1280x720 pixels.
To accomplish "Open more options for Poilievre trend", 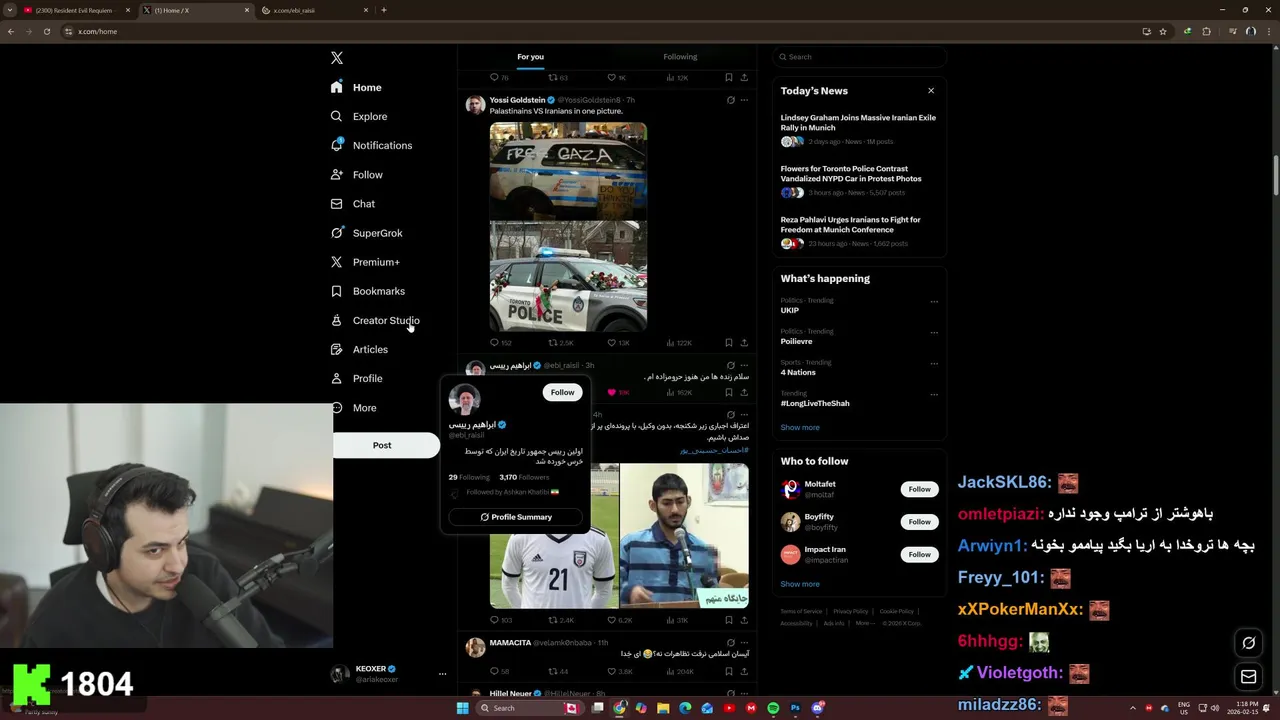I will [934, 332].
